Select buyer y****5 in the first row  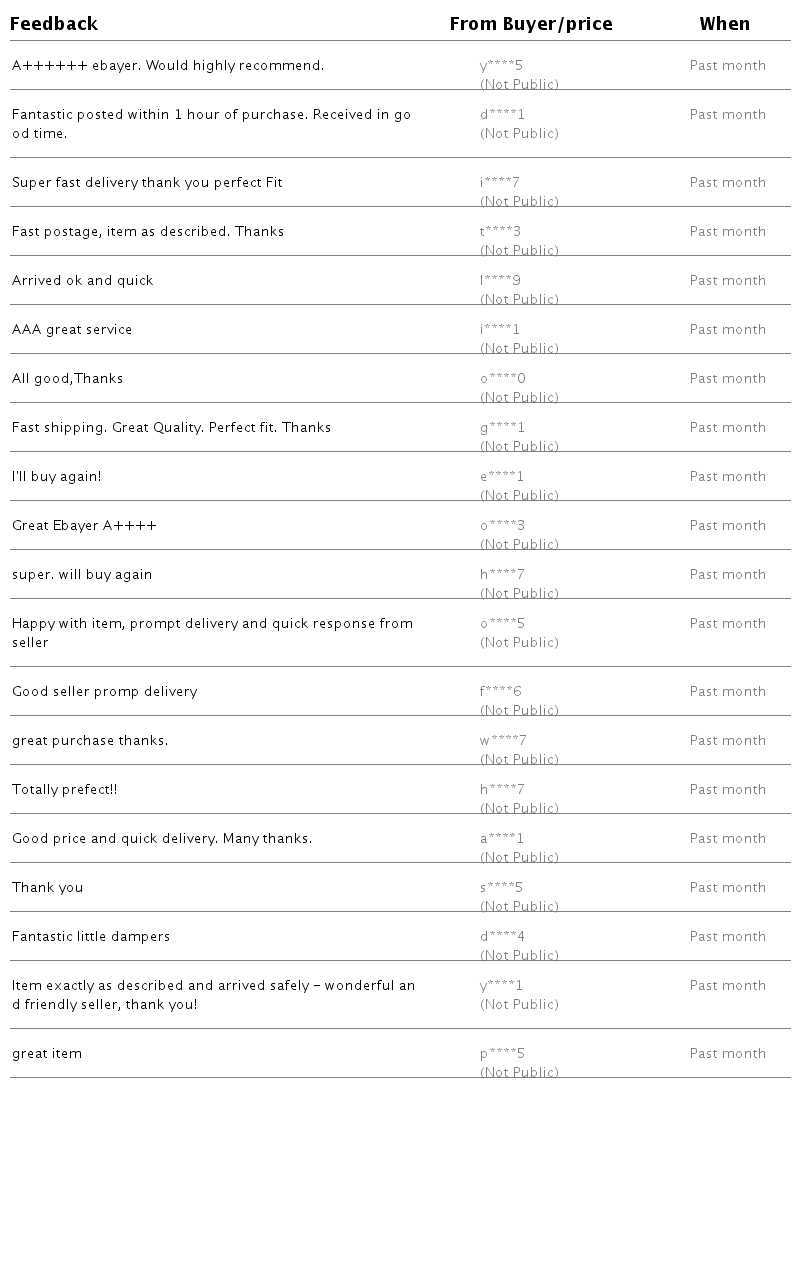(x=501, y=66)
